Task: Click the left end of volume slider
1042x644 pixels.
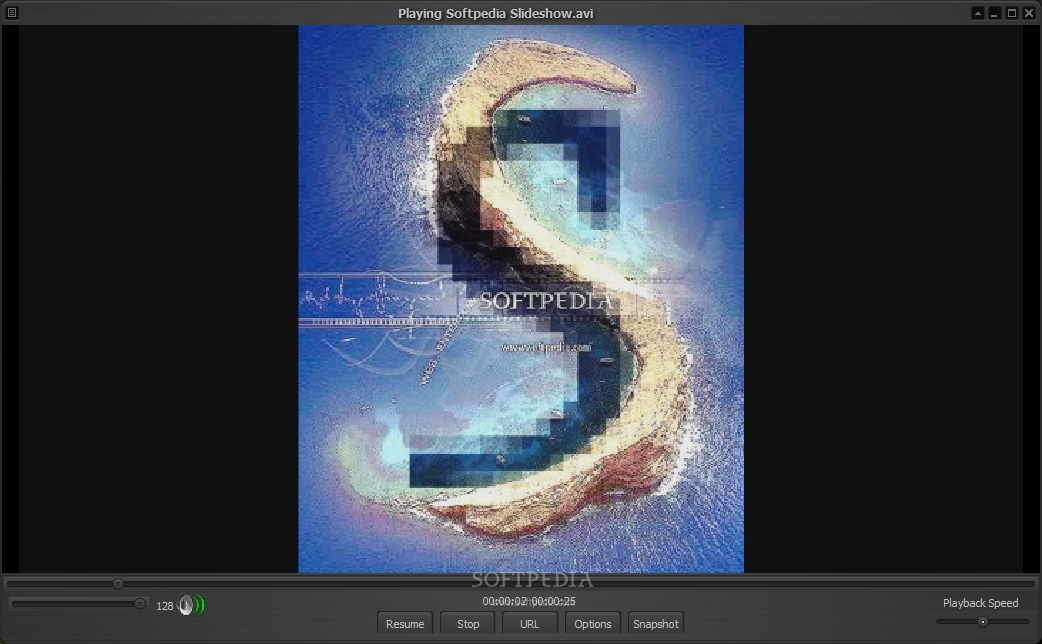Action: pos(15,603)
